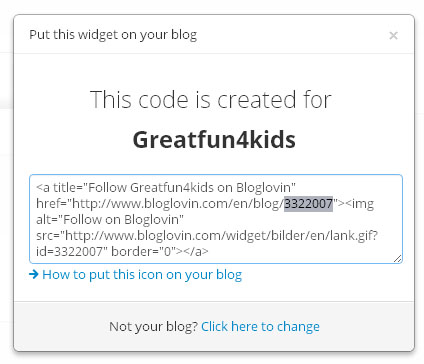424x364 pixels.
Task: Click the blue arrow icon beside the how-to link
Action: click(34, 274)
